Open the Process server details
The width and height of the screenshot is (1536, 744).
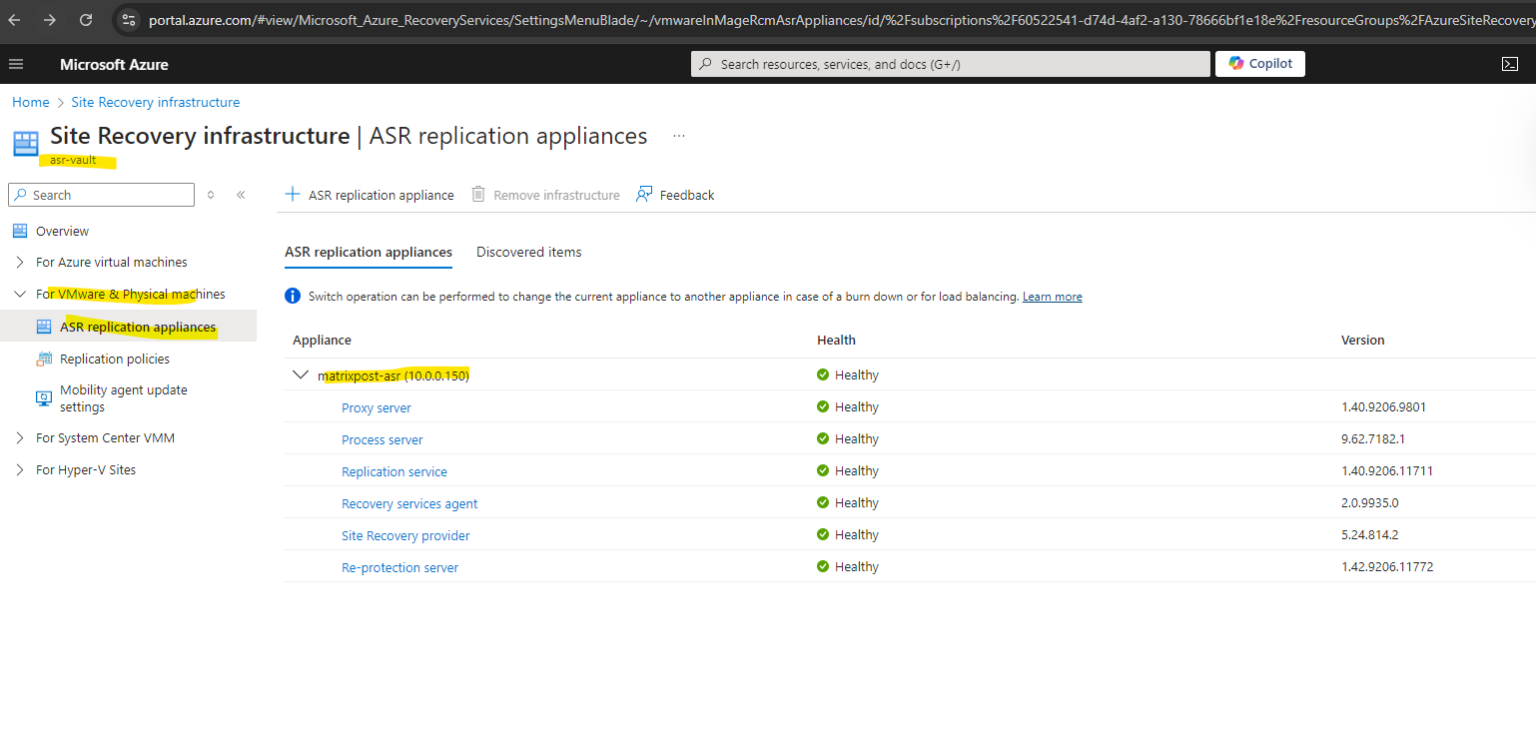(382, 439)
